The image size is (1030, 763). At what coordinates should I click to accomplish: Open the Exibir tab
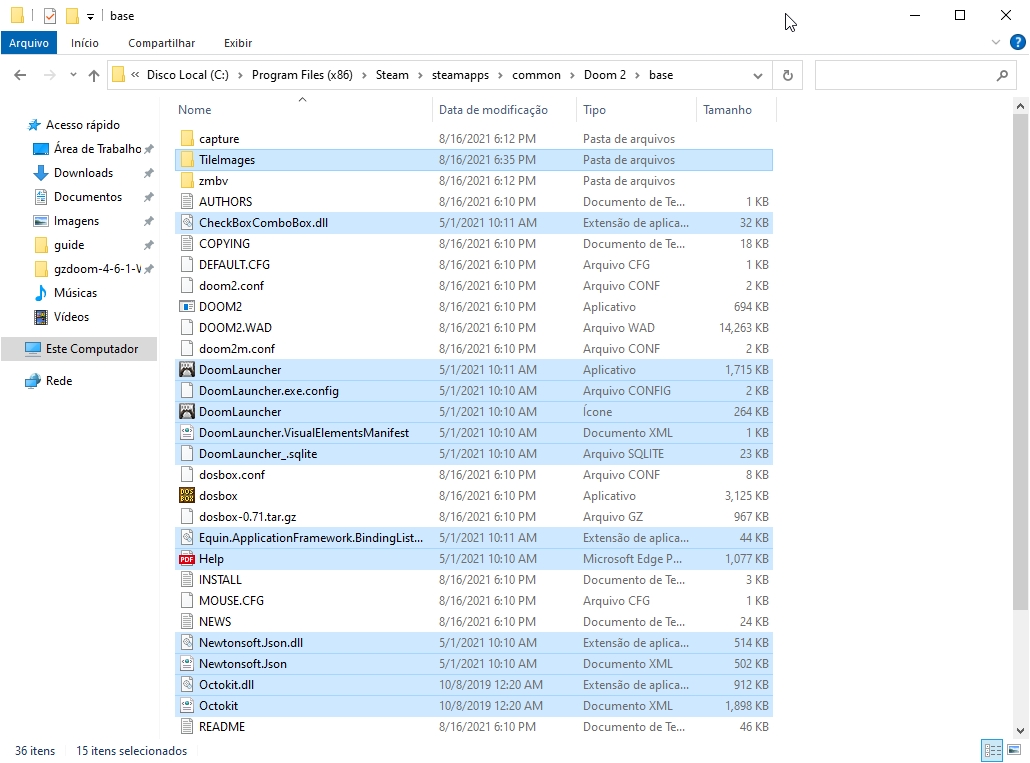click(x=238, y=43)
